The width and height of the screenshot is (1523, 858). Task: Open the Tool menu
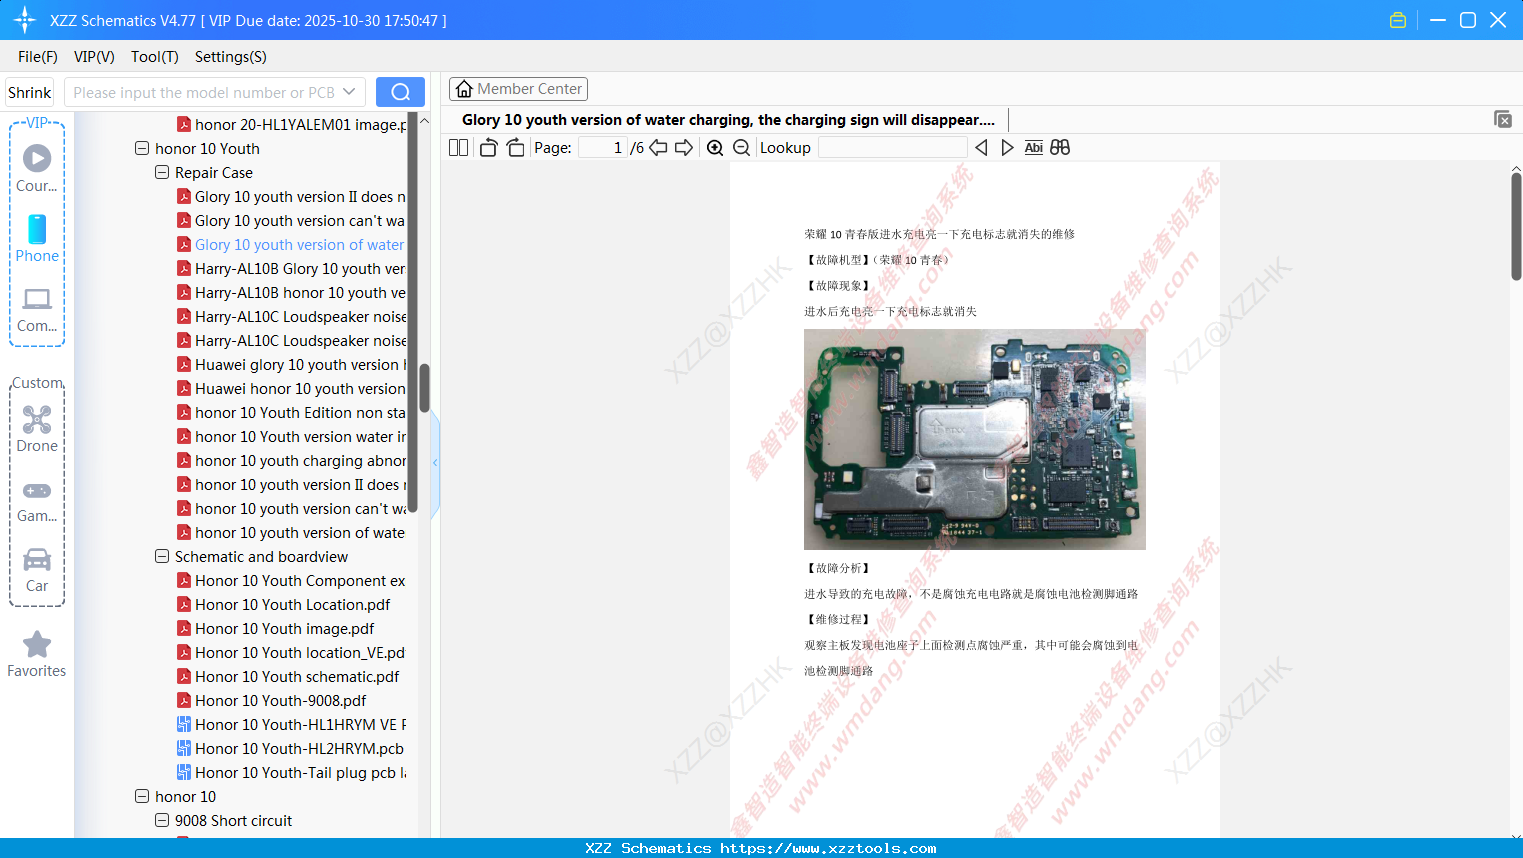pyautogui.click(x=155, y=57)
